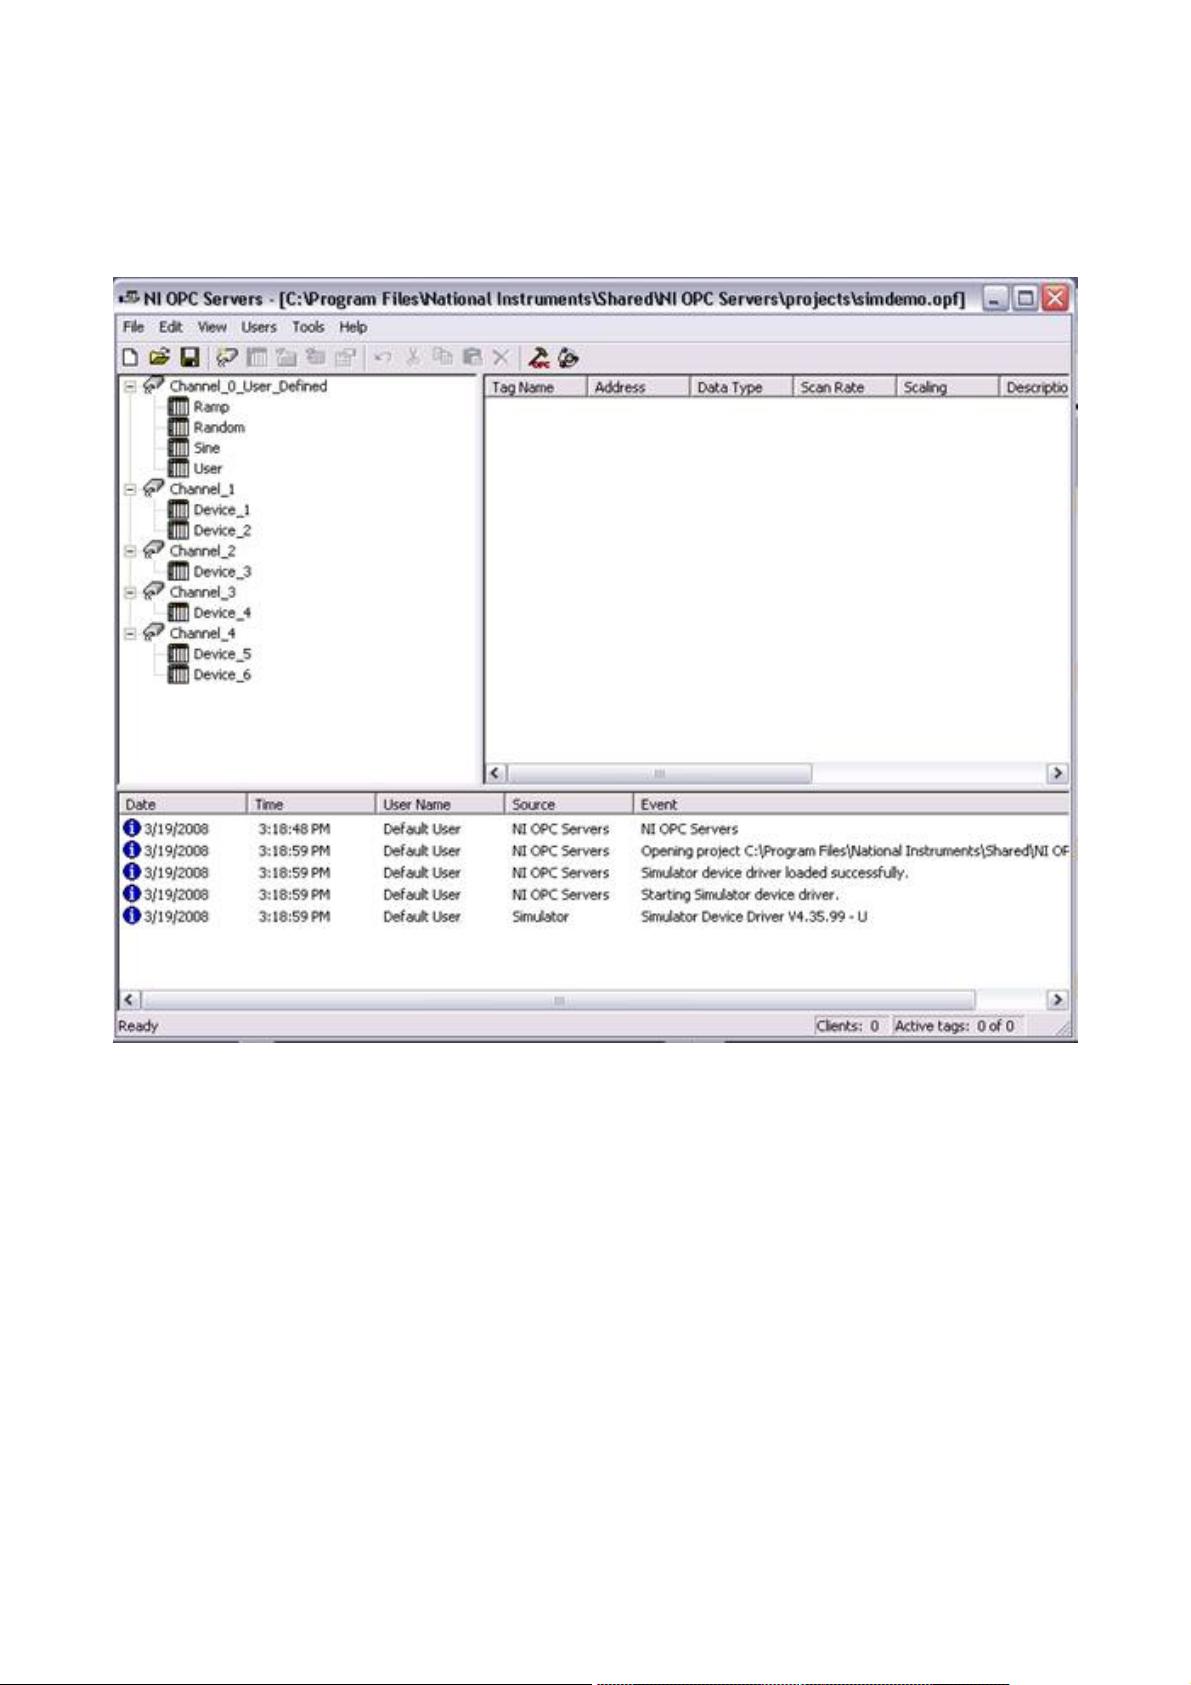This screenshot has height=1685, width=1191.
Task: Click the Copy toolbar icon
Action: 442,357
